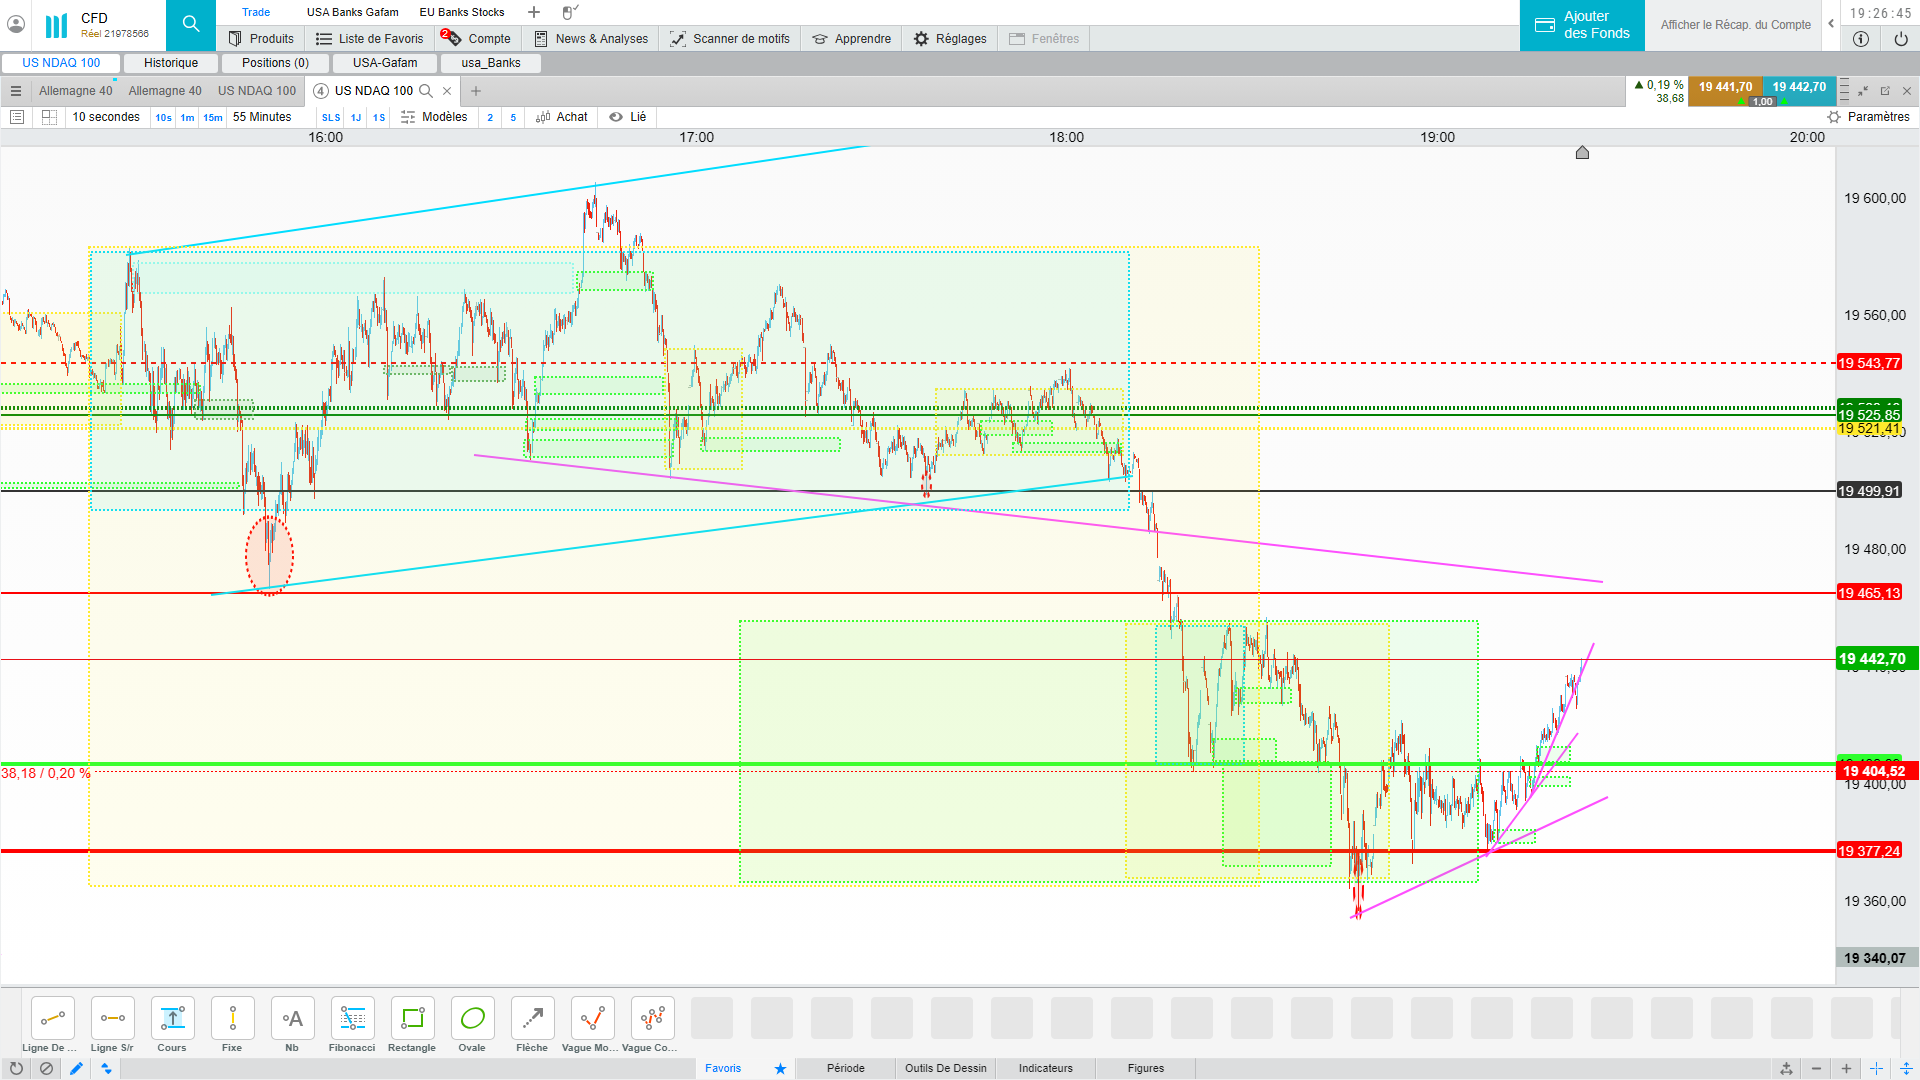This screenshot has width=1920, height=1080.
Task: Switch to the Indicateurs tab
Action: (x=1045, y=1068)
